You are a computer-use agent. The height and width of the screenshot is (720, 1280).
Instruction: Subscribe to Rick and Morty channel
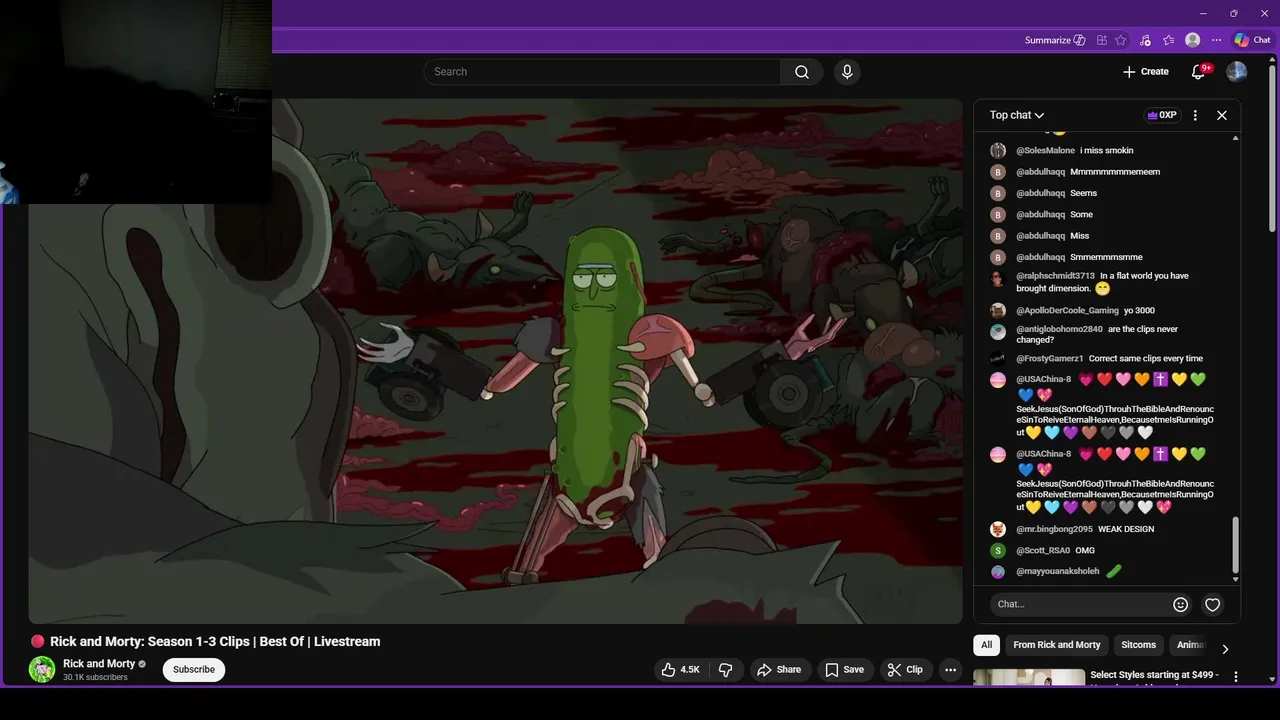point(194,670)
